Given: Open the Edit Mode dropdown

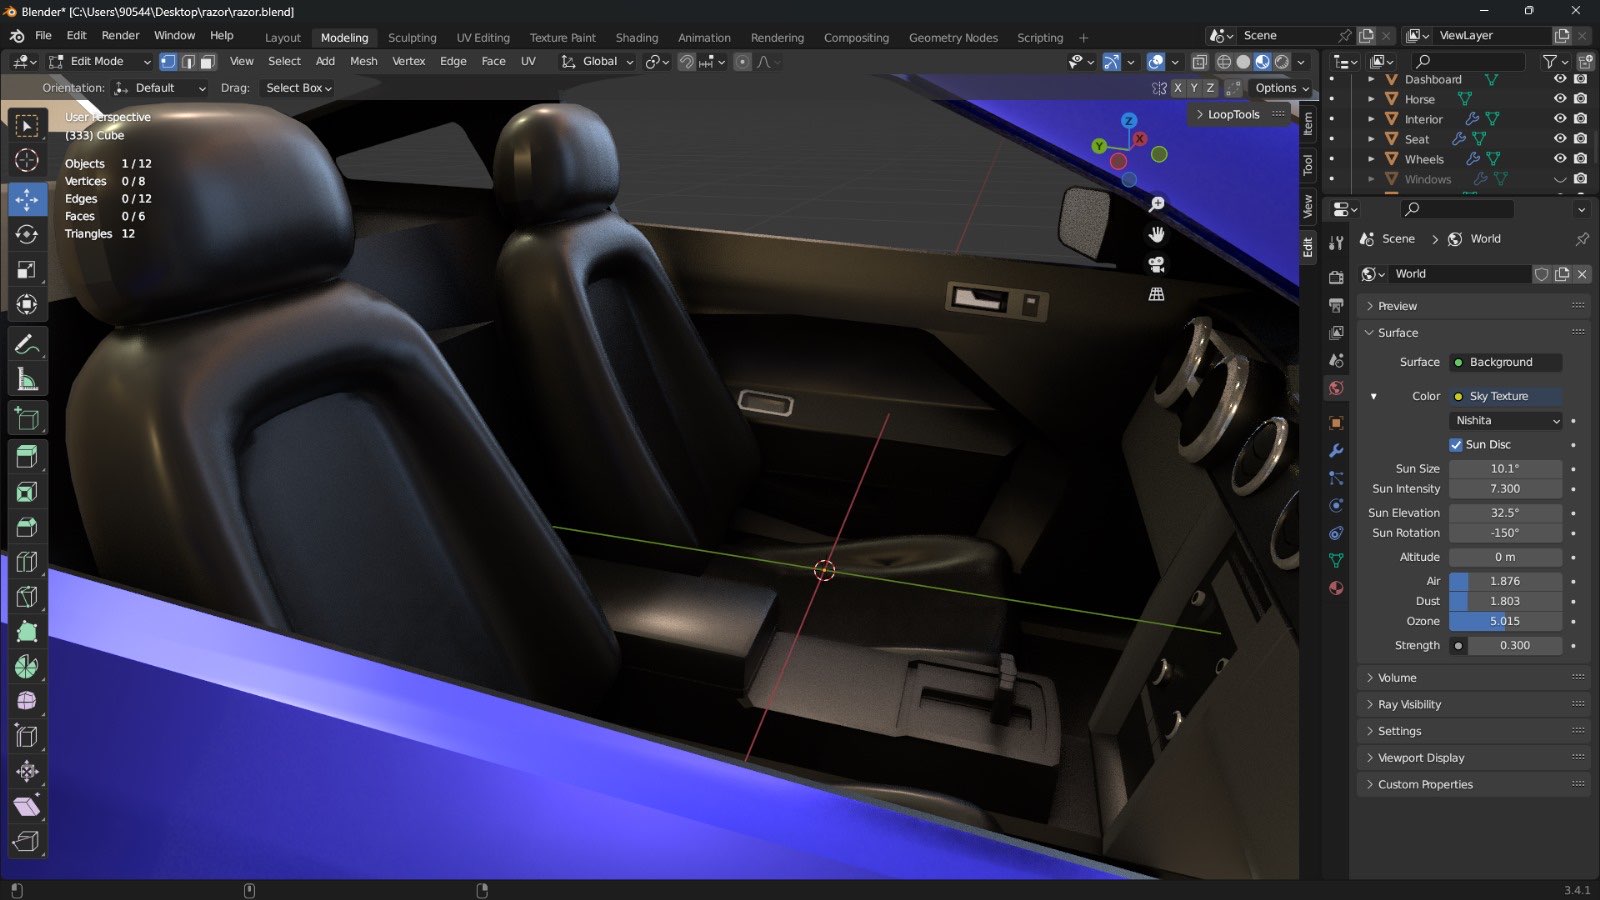Looking at the screenshot, I should coord(100,62).
